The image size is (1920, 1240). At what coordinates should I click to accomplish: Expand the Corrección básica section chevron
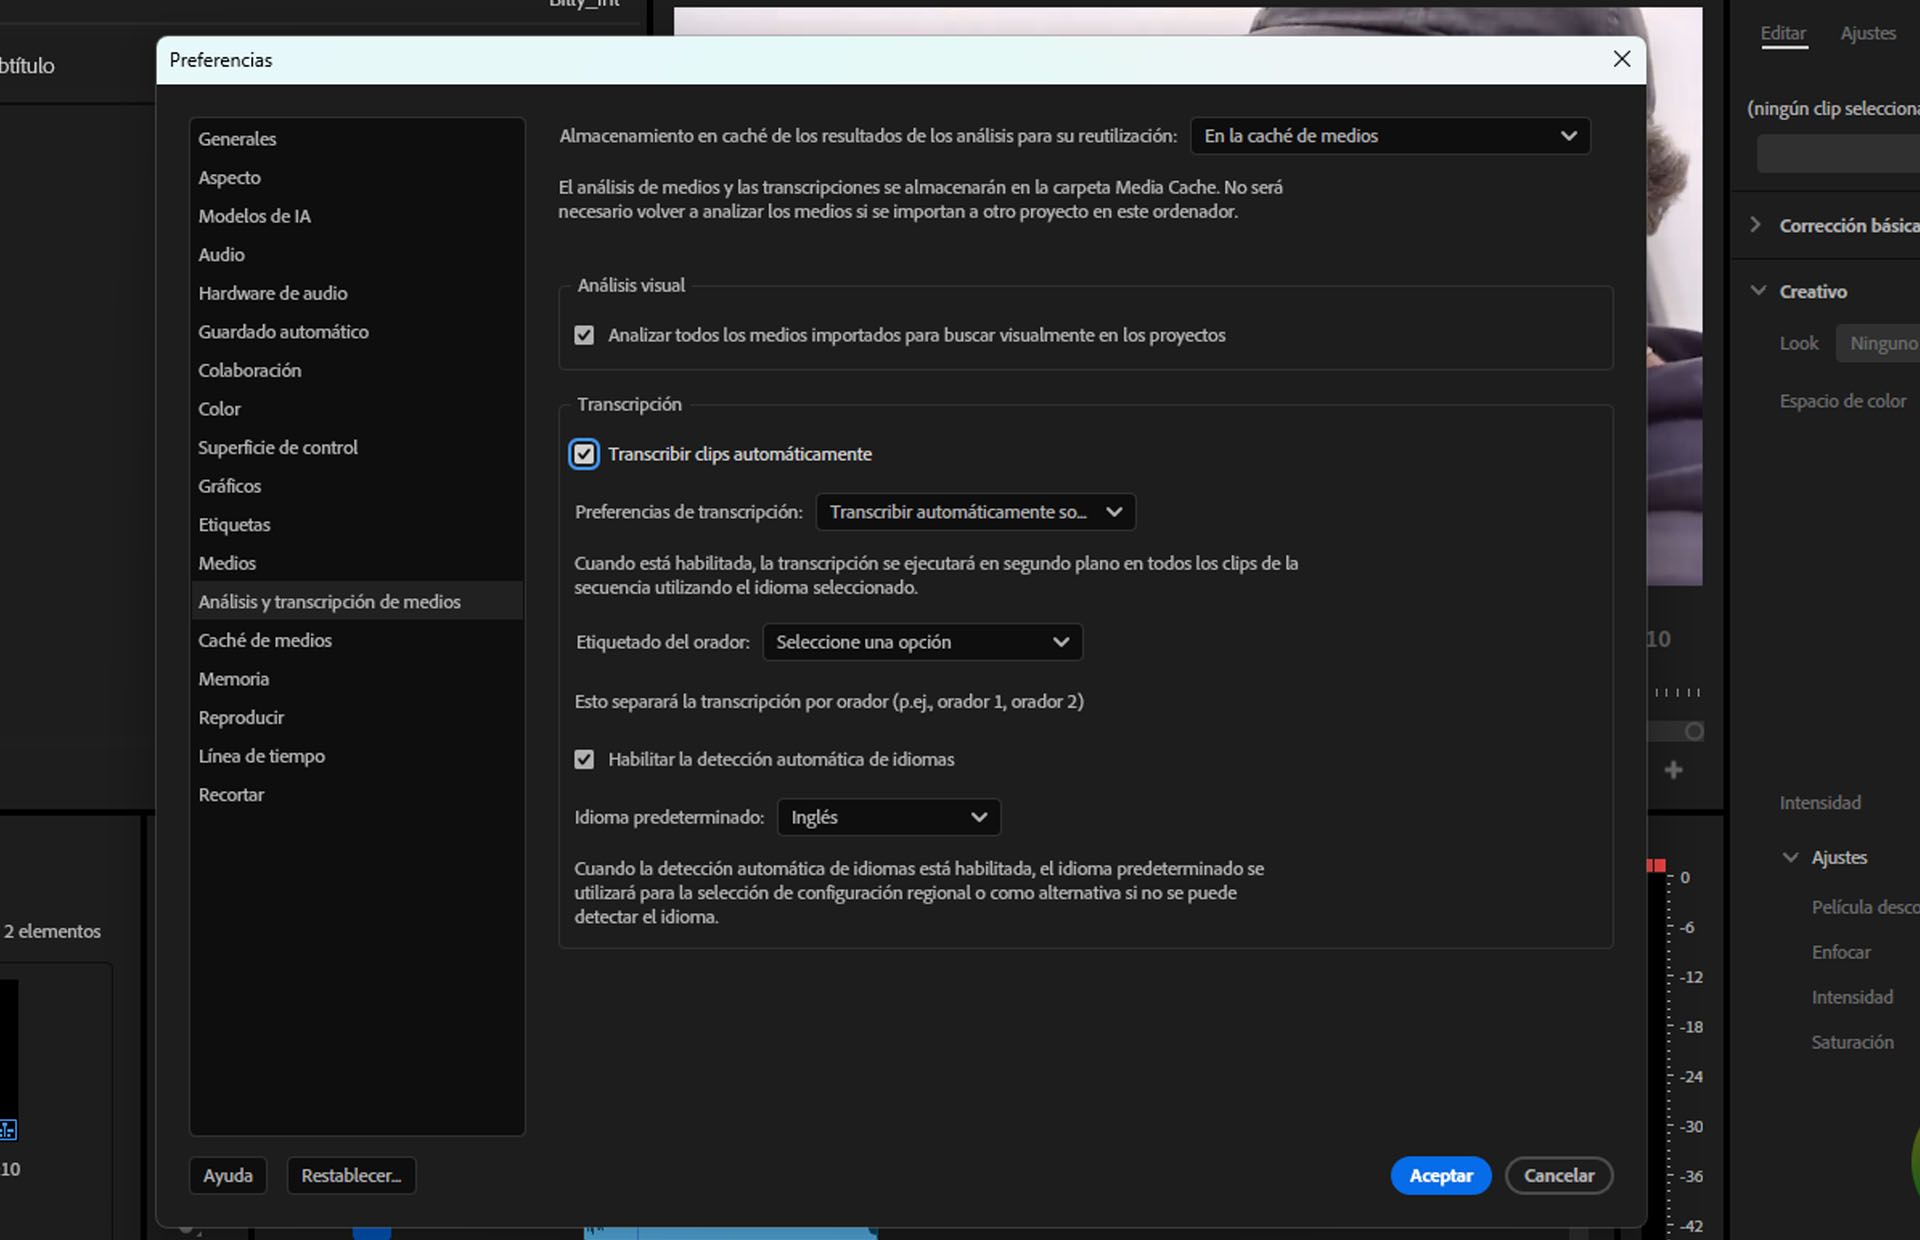pos(1755,225)
